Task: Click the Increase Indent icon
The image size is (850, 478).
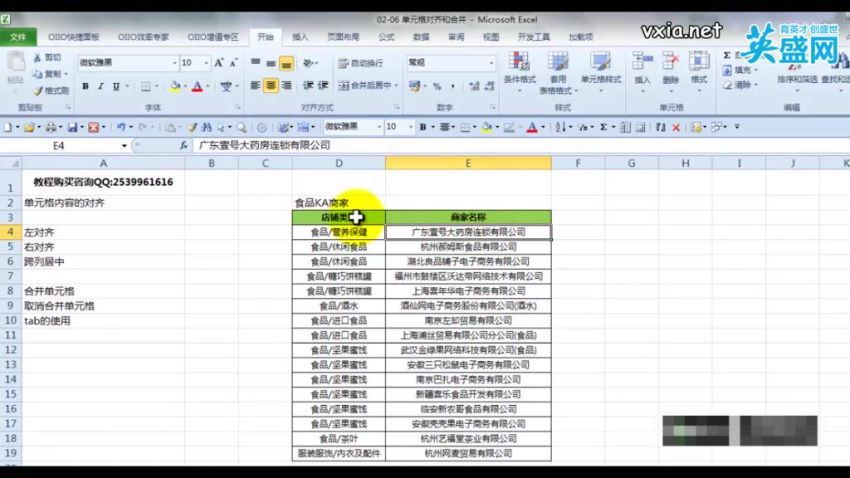Action: point(323,86)
